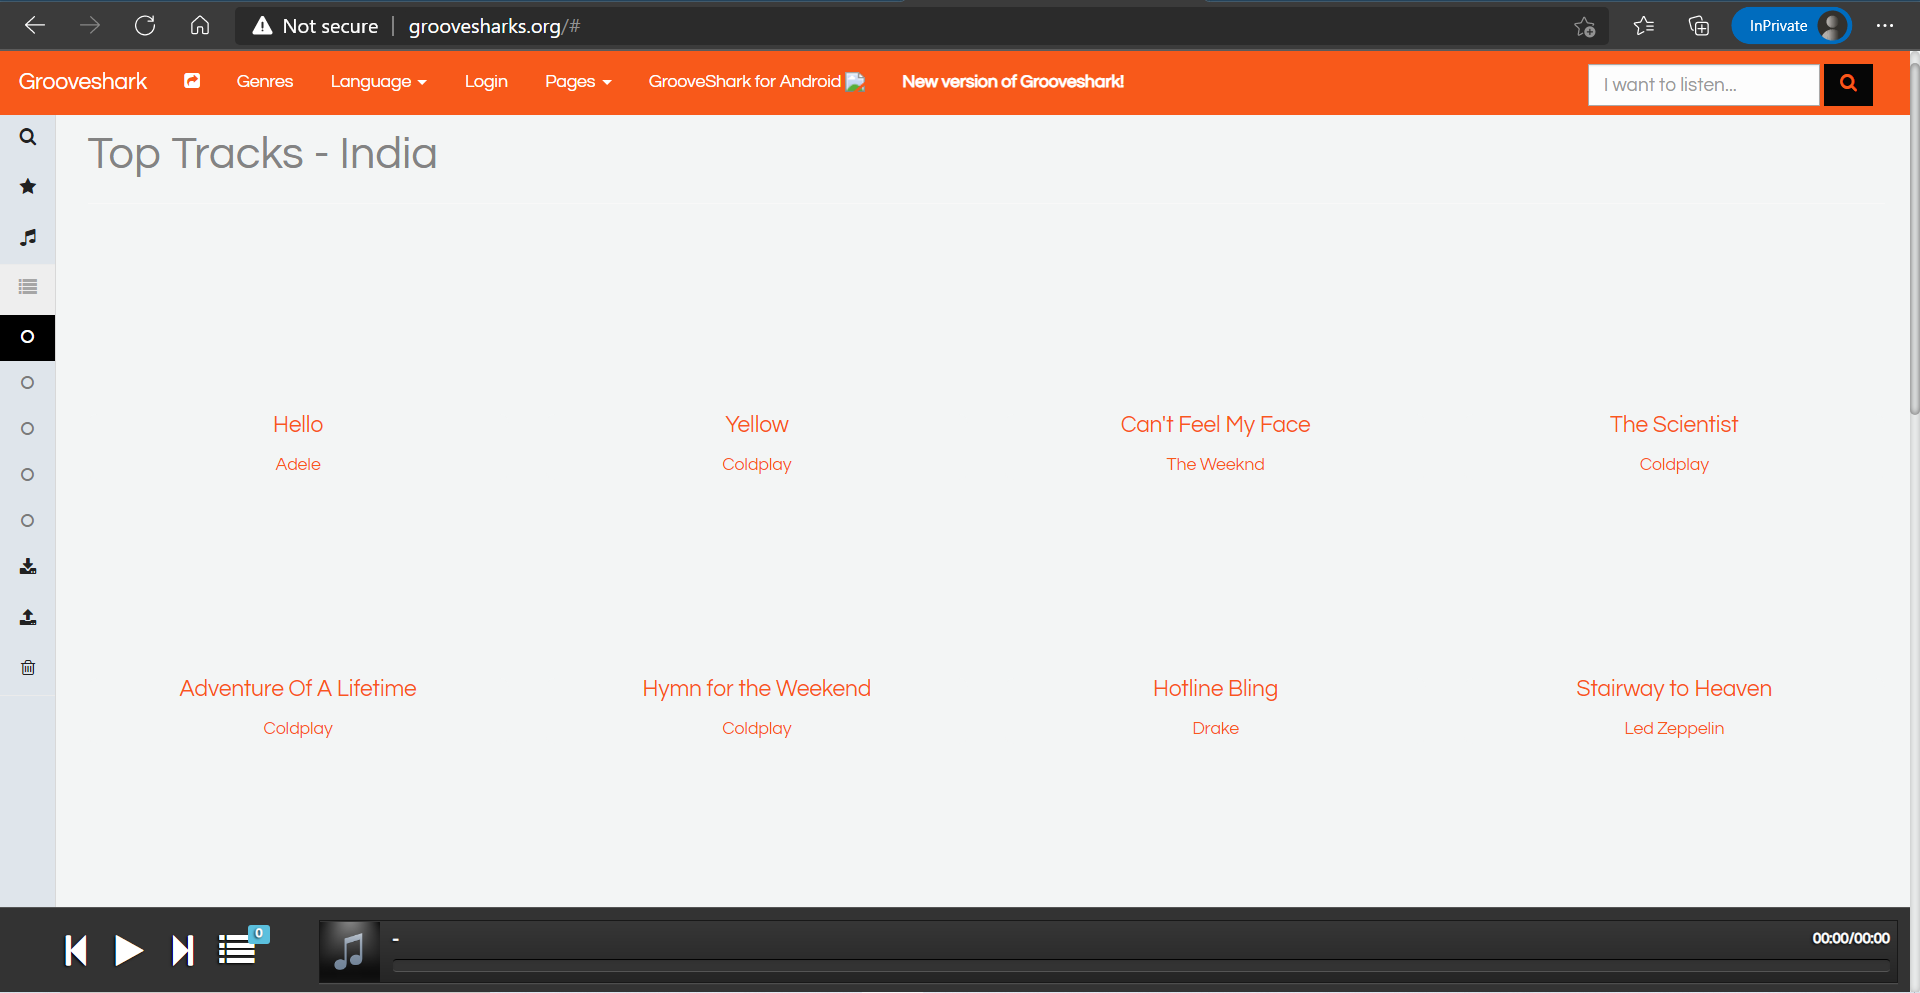Viewport: 1920px width, 993px height.
Task: Expand the Pages dropdown menu
Action: click(578, 82)
